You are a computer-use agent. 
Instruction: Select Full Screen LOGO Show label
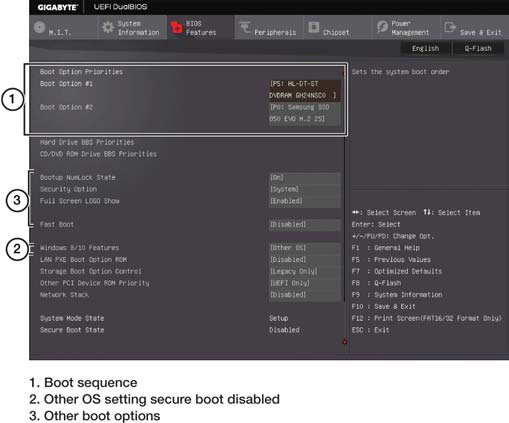(80, 201)
